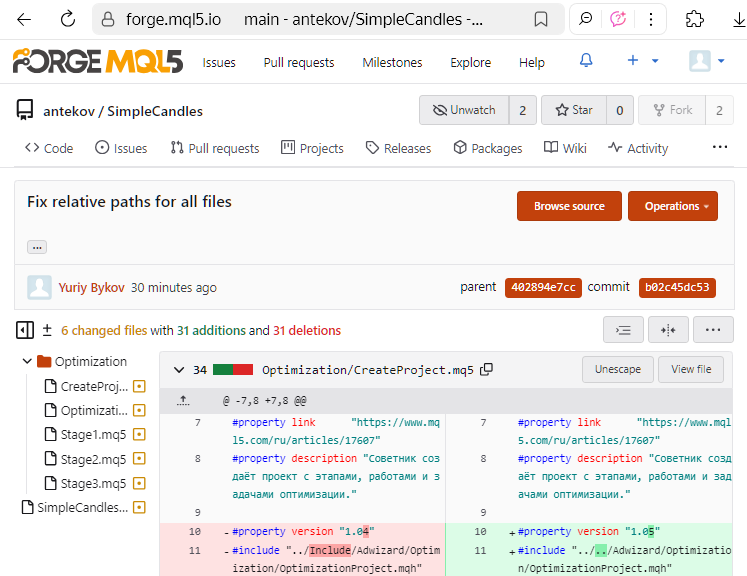Open the notifications bell
747x576 pixels.
[x=586, y=61]
